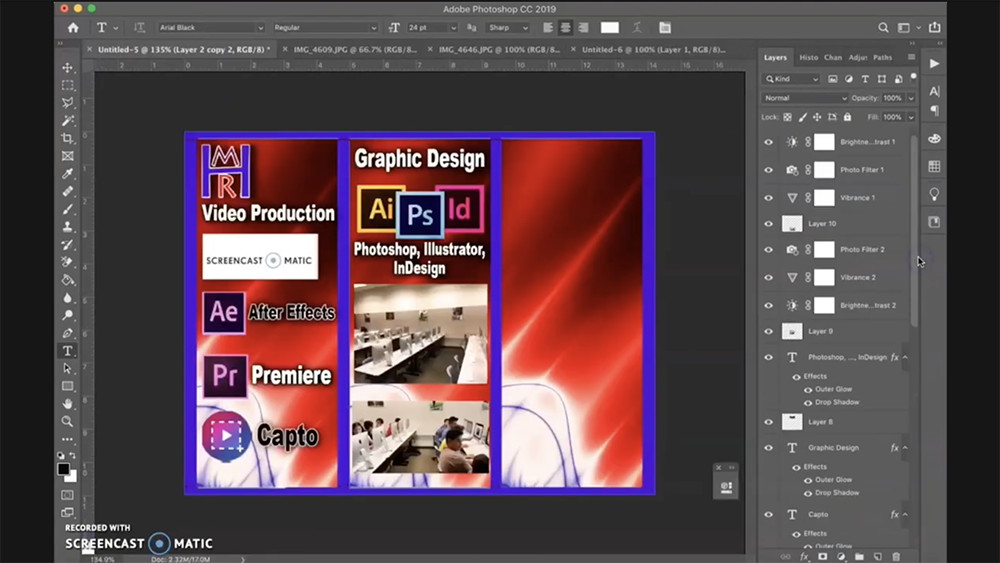Switch to IMG_4646.JPG document tab

point(500,49)
